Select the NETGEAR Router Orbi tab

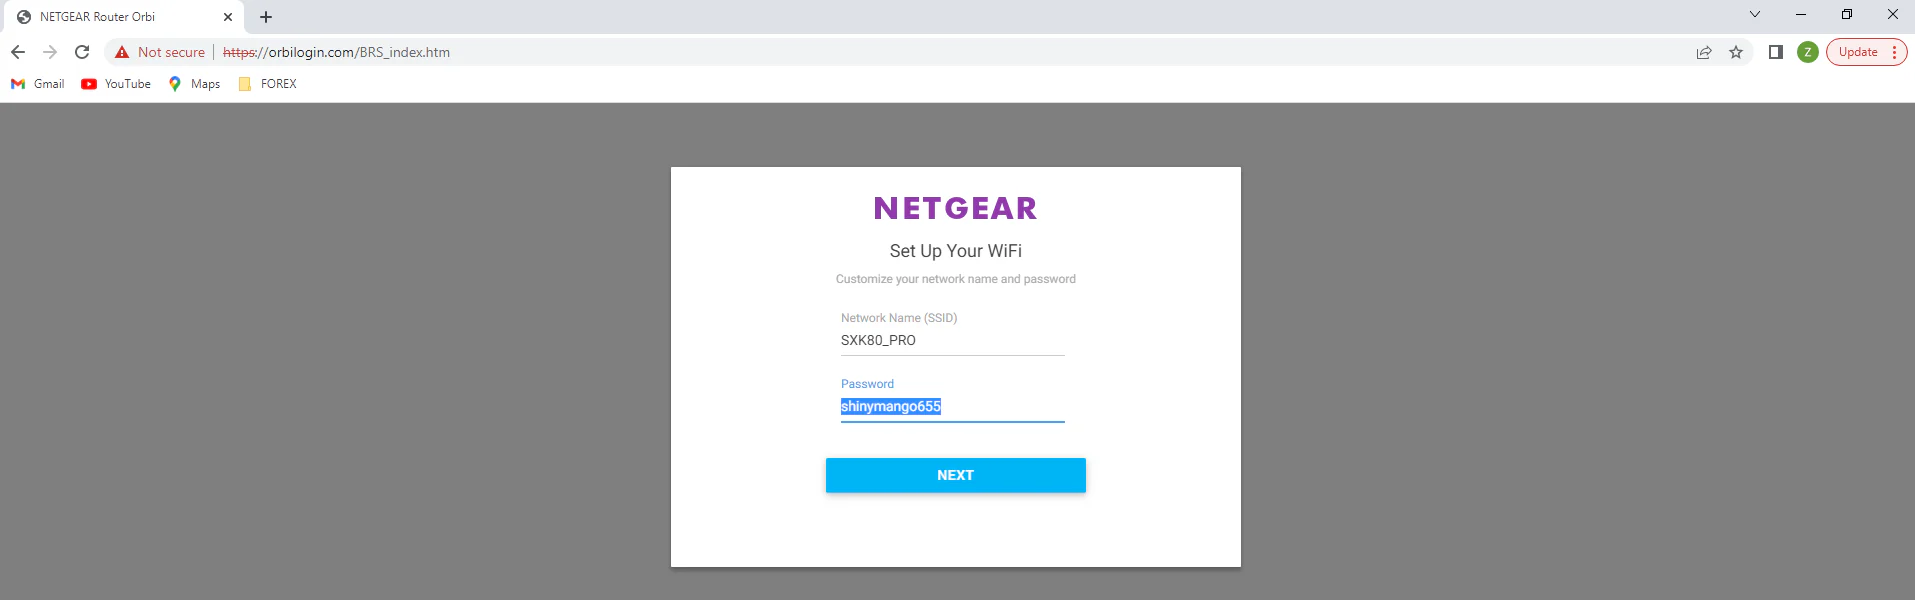pyautogui.click(x=110, y=17)
